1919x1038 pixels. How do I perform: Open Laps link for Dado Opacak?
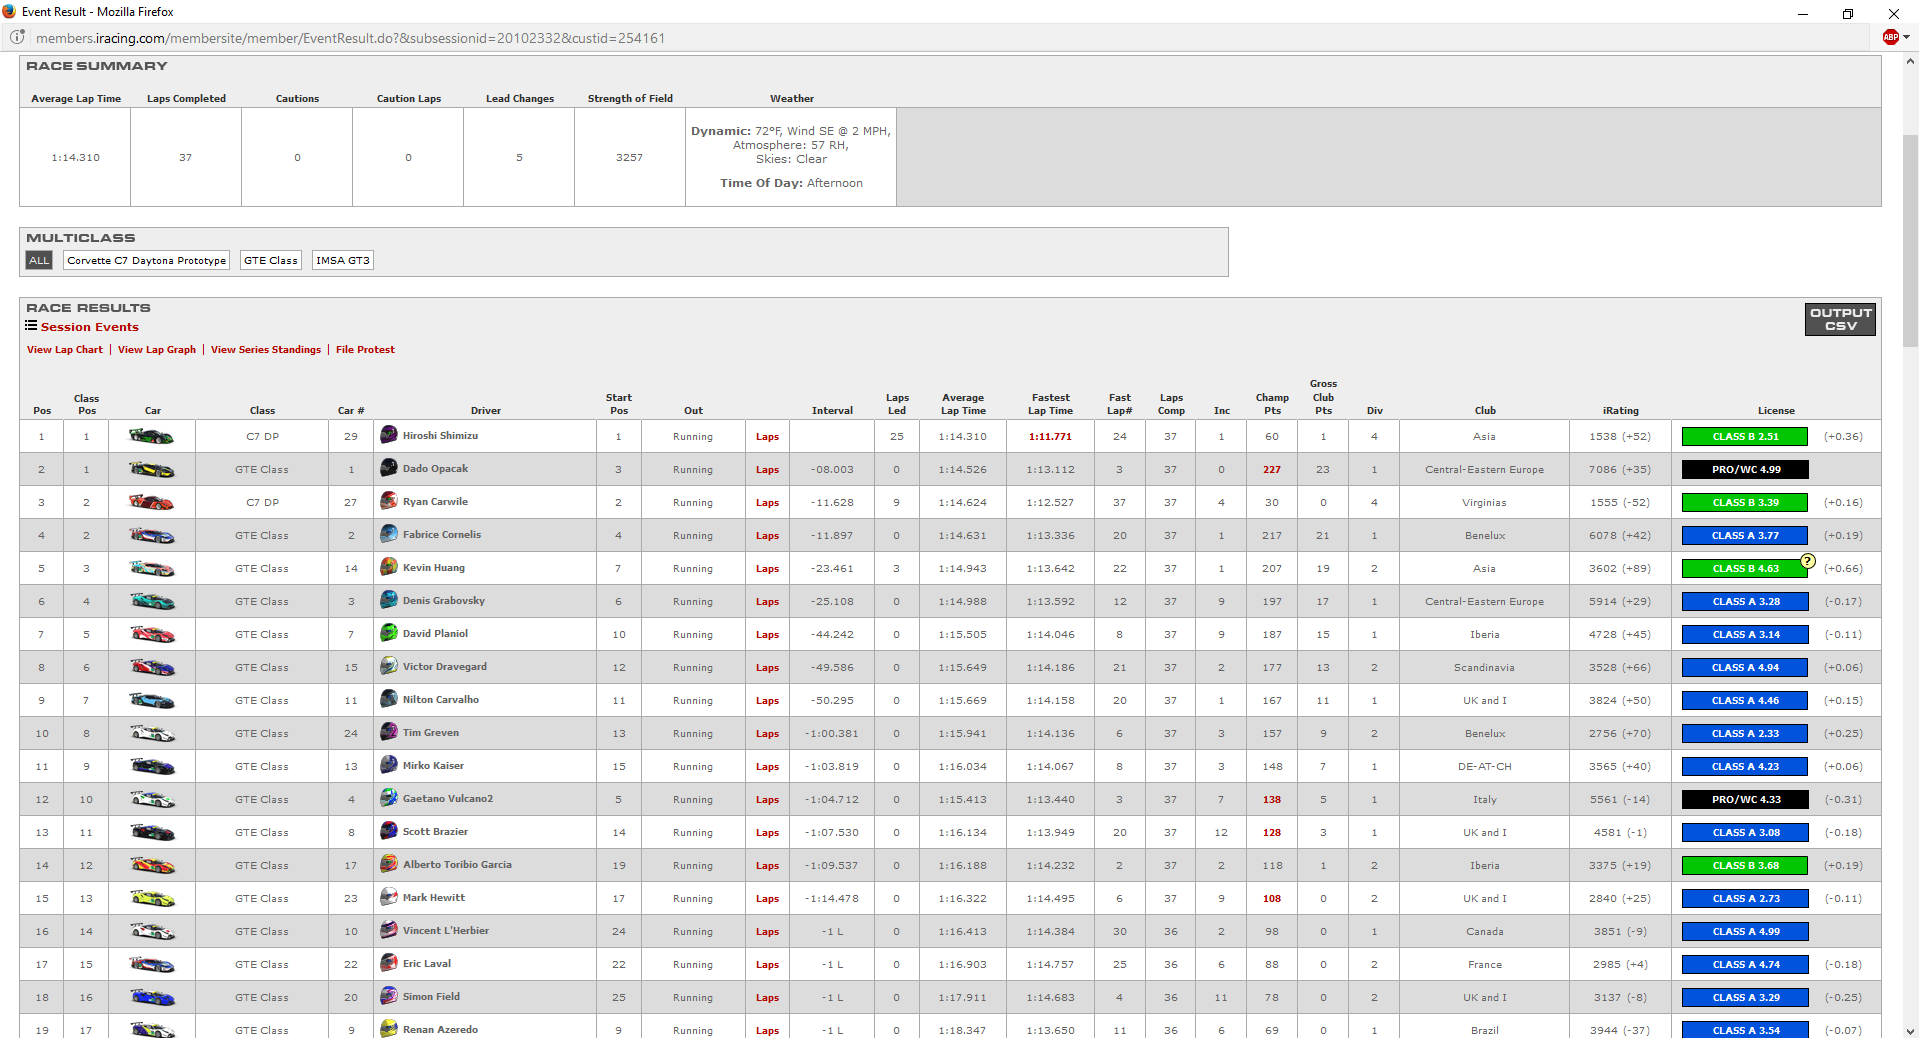point(767,470)
